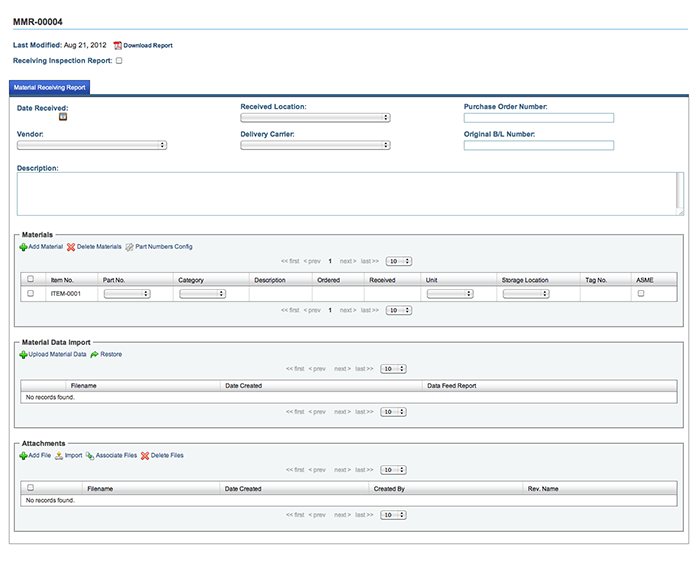The image size is (700, 580).
Task: Check the ITEM-0001 row checkbox
Action: click(30, 293)
